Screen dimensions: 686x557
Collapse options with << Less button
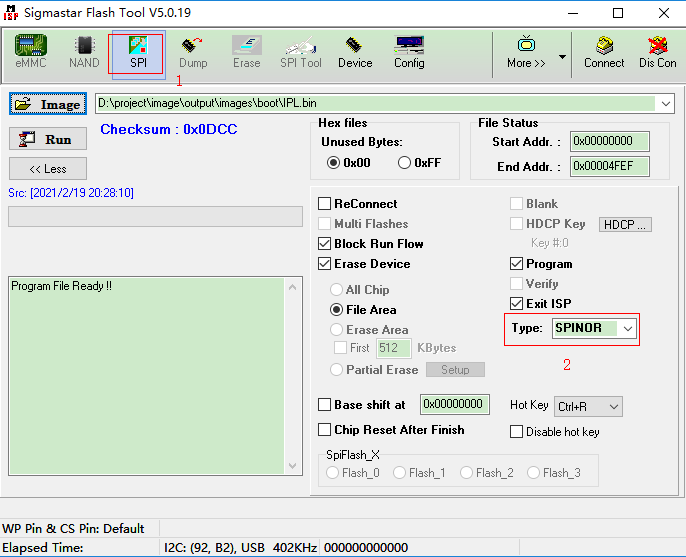[x=48, y=169]
